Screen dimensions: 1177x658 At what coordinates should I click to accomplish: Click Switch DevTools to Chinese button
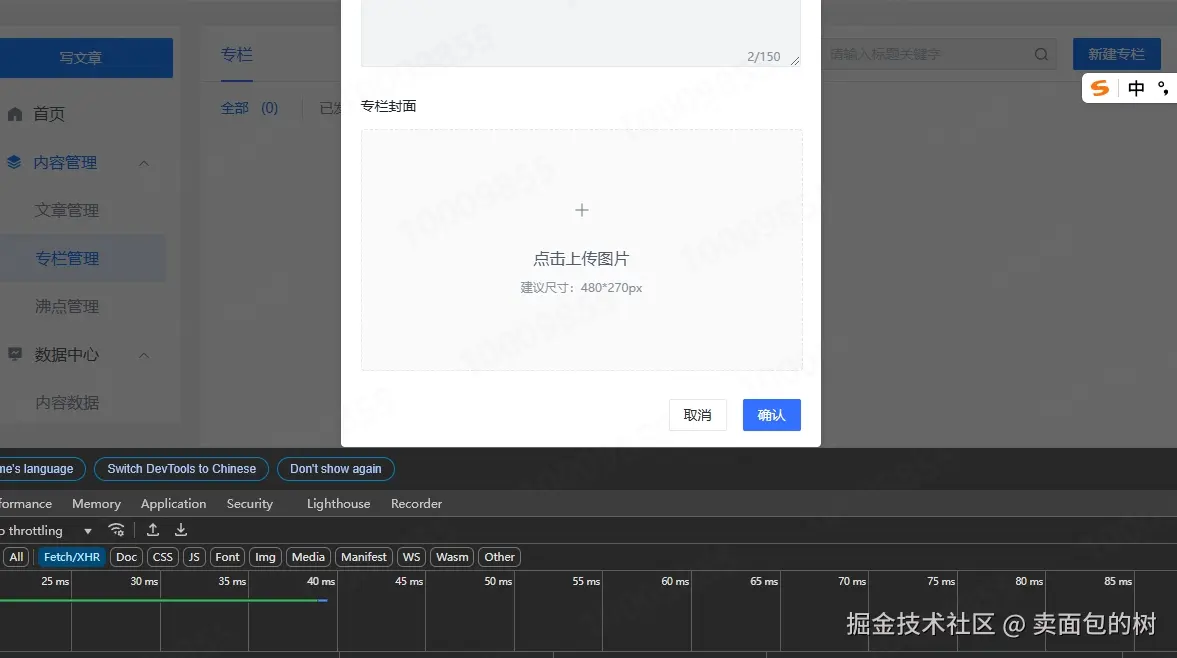(182, 469)
